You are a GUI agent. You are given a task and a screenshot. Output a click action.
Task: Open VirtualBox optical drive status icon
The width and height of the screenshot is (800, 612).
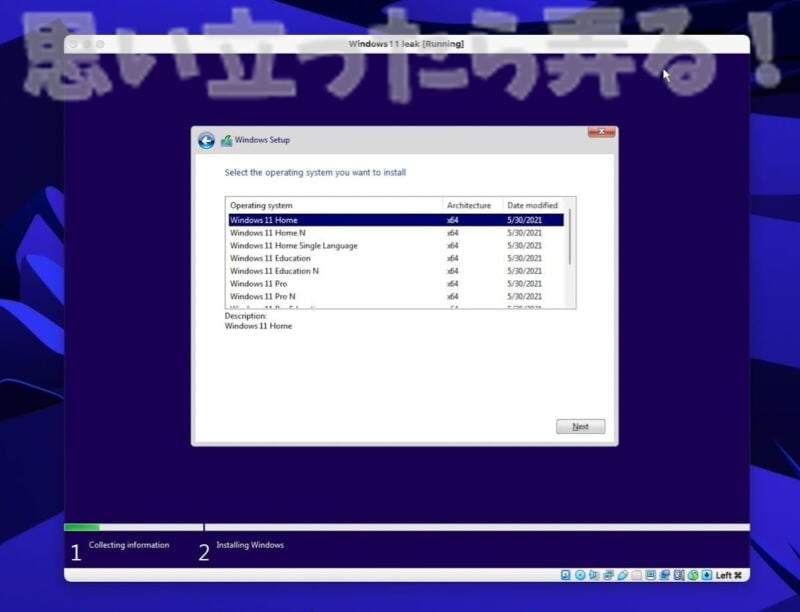pos(580,575)
